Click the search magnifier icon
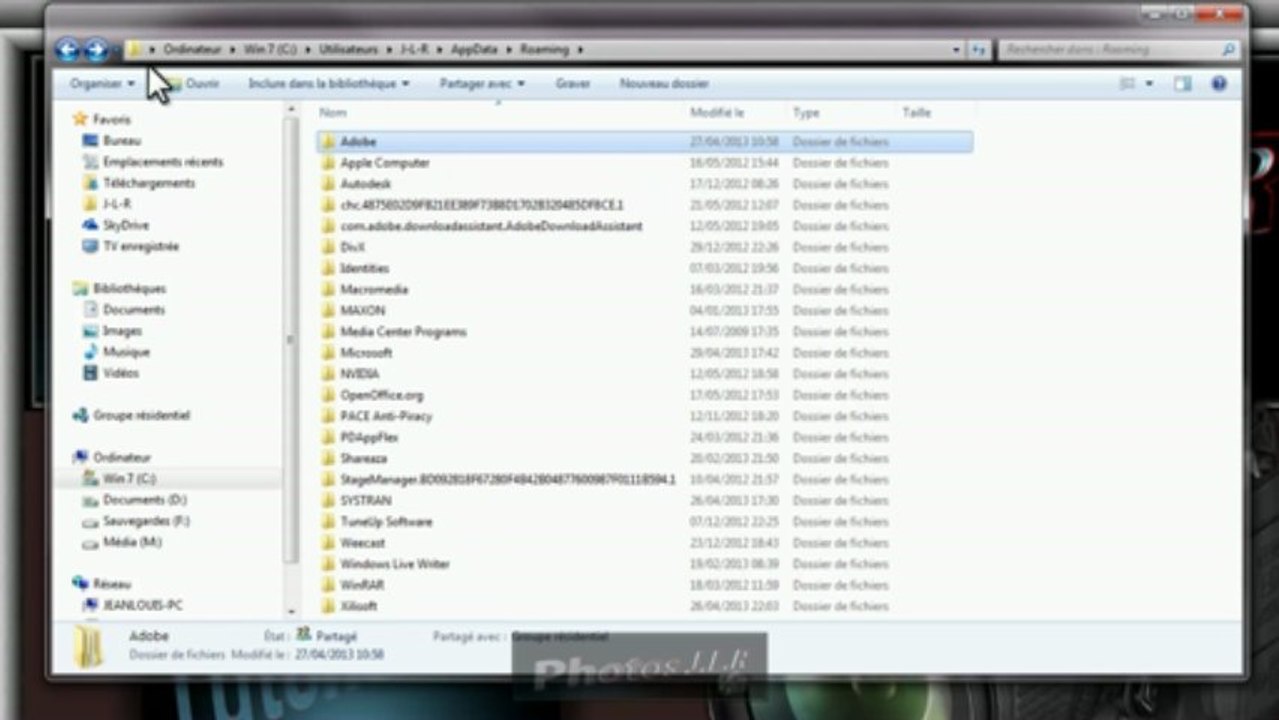 (x=1228, y=49)
